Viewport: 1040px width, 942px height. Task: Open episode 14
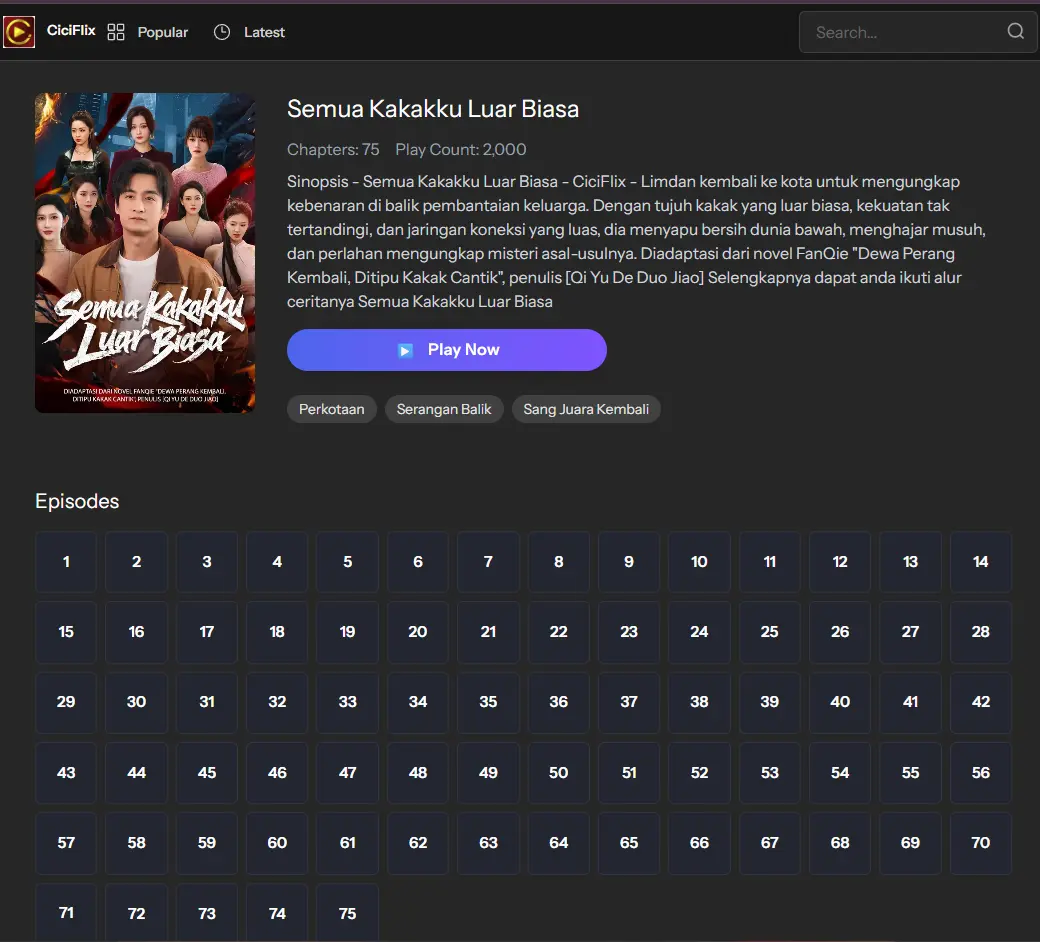(980, 562)
